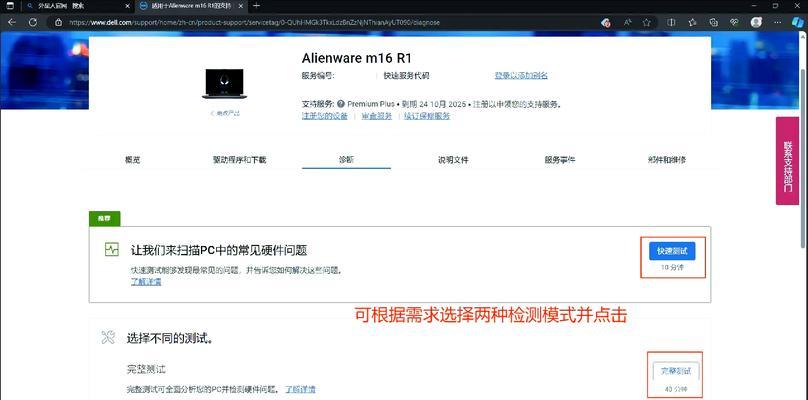Screen dimensions: 808x400
Task: Open the pink 联系支持部门 side button
Action: click(787, 160)
